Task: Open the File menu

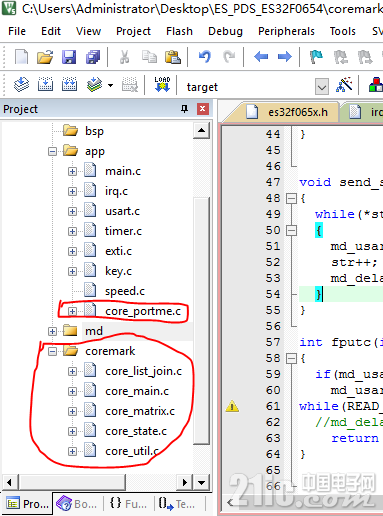Action: tap(17, 31)
